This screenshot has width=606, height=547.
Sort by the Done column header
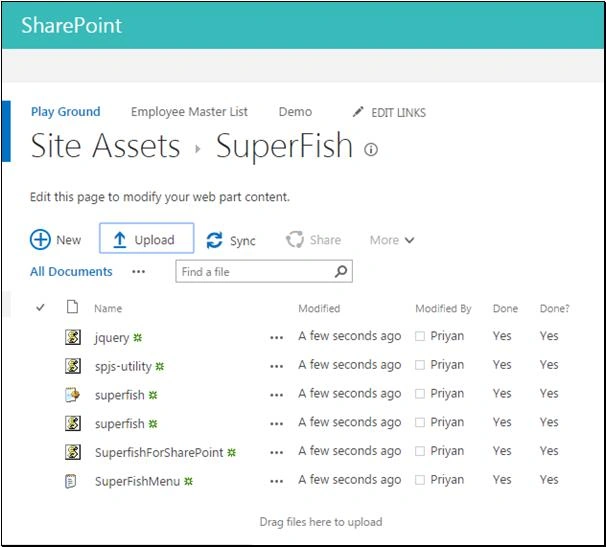point(505,308)
